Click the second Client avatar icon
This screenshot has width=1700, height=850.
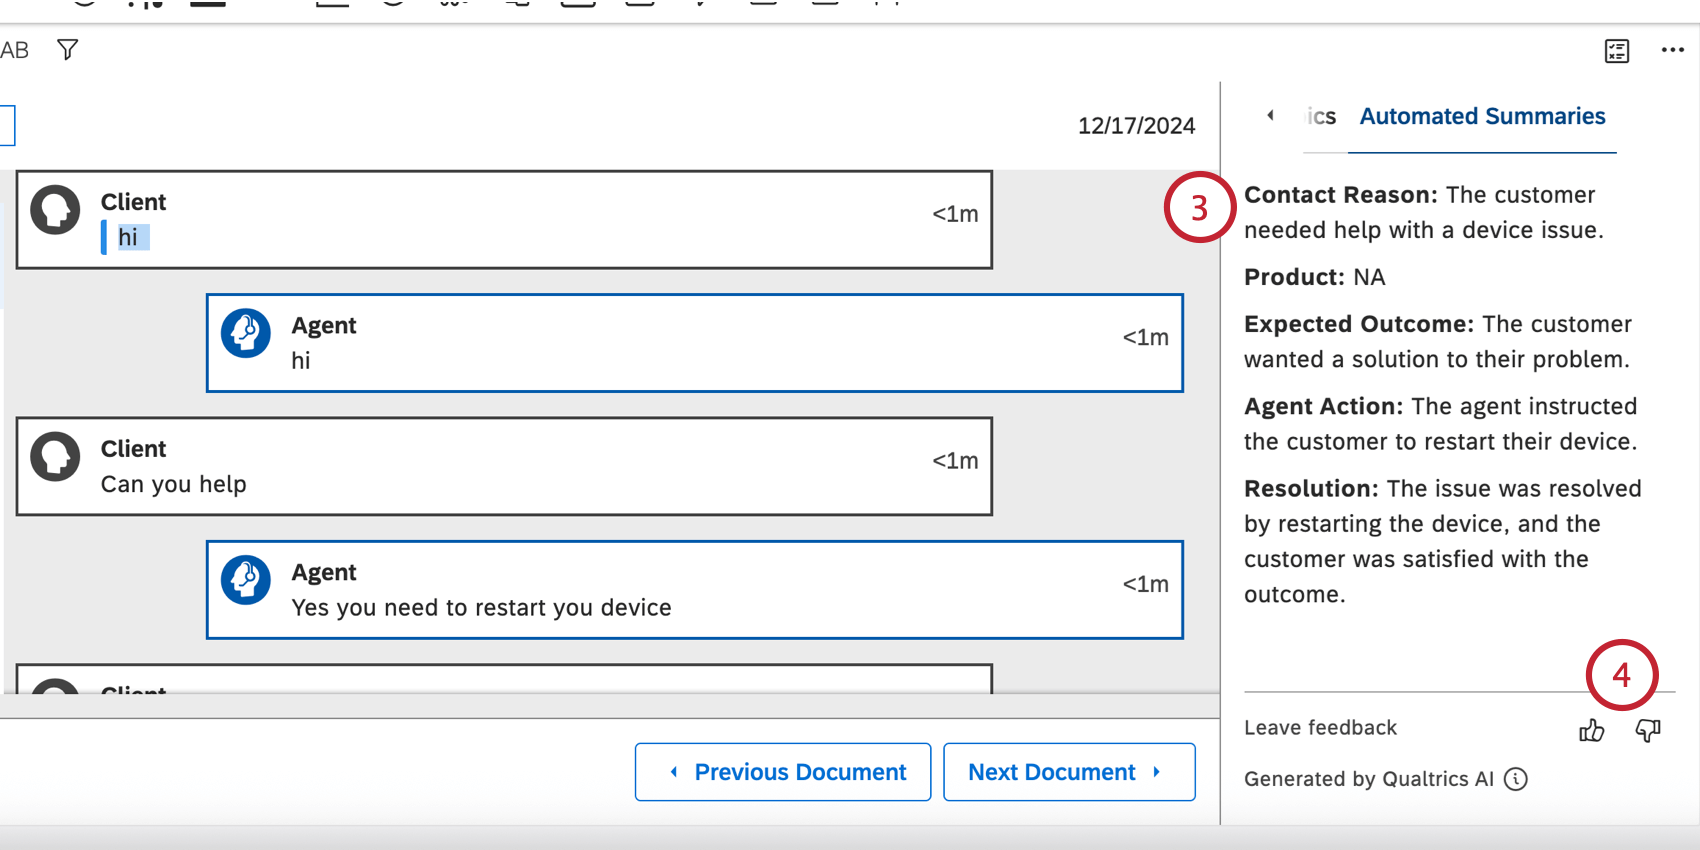pyautogui.click(x=55, y=457)
